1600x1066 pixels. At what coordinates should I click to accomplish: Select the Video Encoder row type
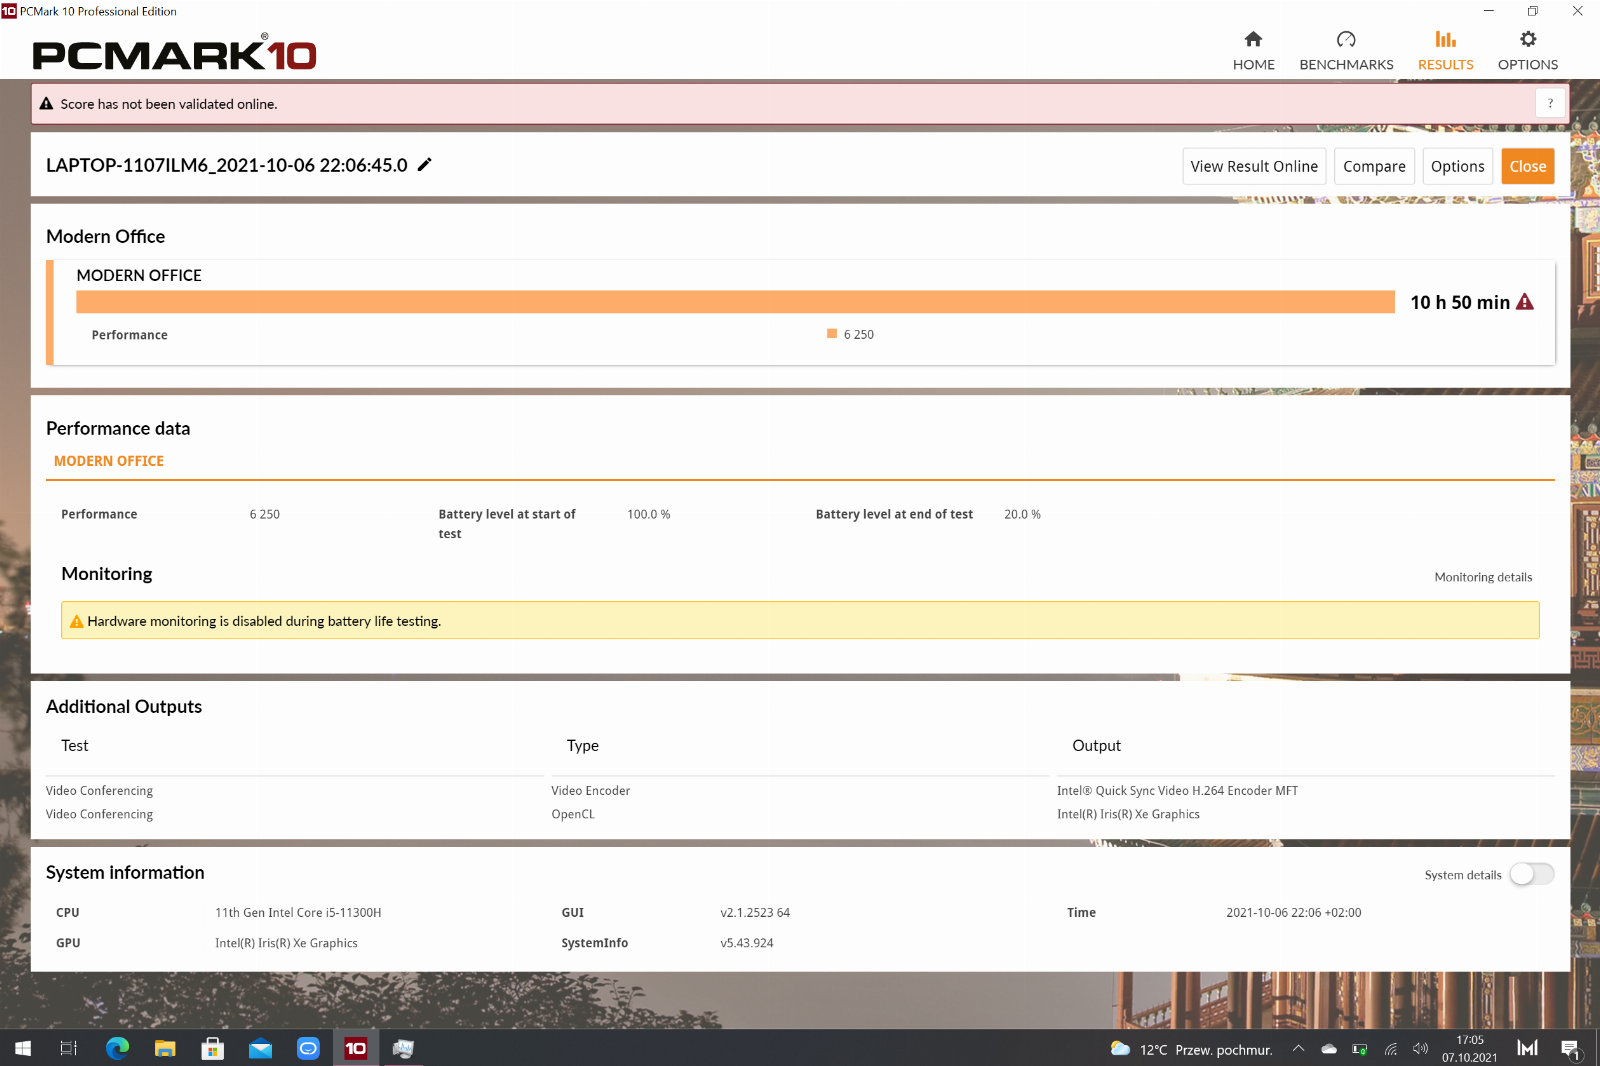pos(591,791)
